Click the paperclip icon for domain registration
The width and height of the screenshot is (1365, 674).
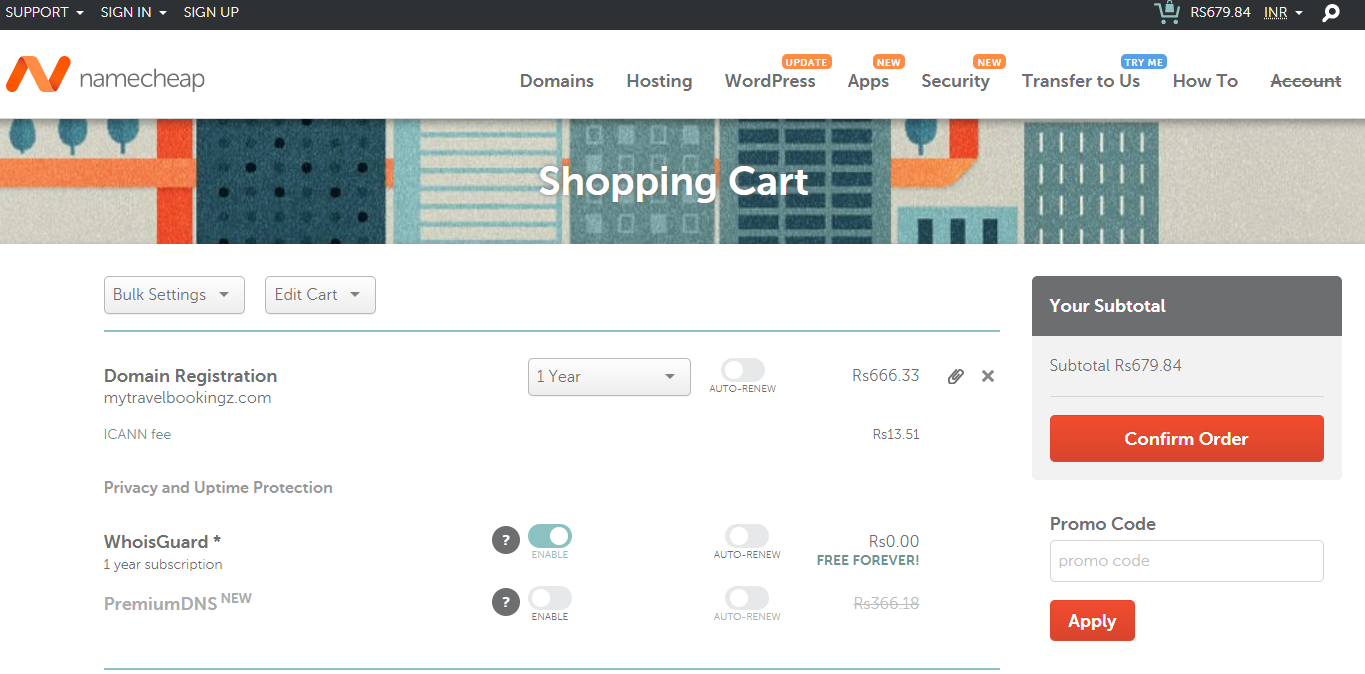[956, 376]
